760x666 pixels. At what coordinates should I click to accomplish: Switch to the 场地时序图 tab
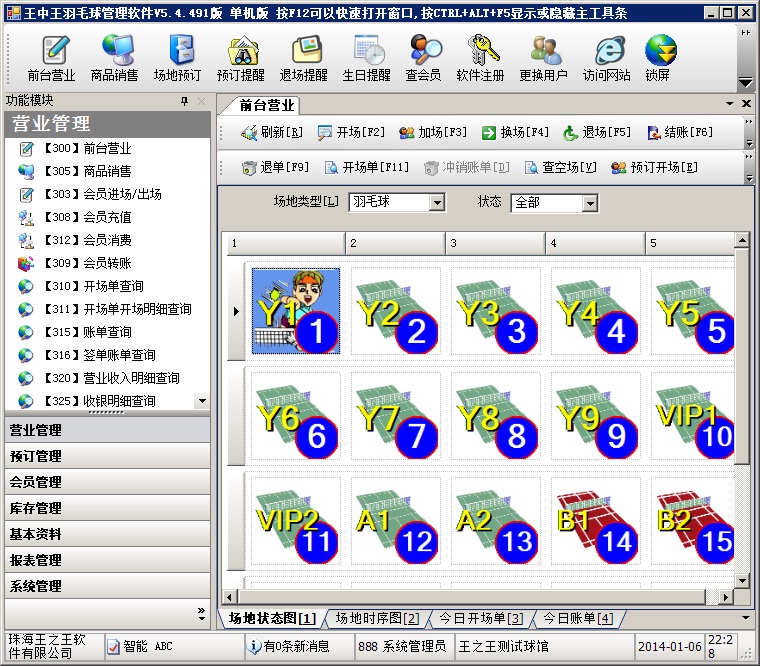(377, 618)
